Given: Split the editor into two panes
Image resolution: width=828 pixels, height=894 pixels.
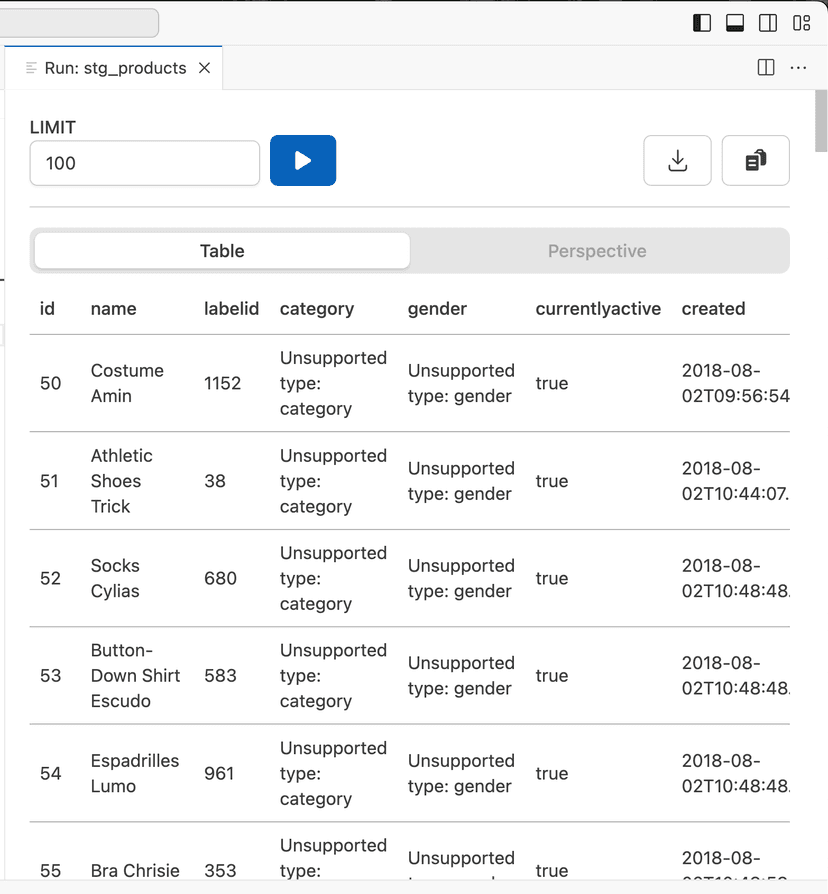Looking at the screenshot, I should (765, 67).
